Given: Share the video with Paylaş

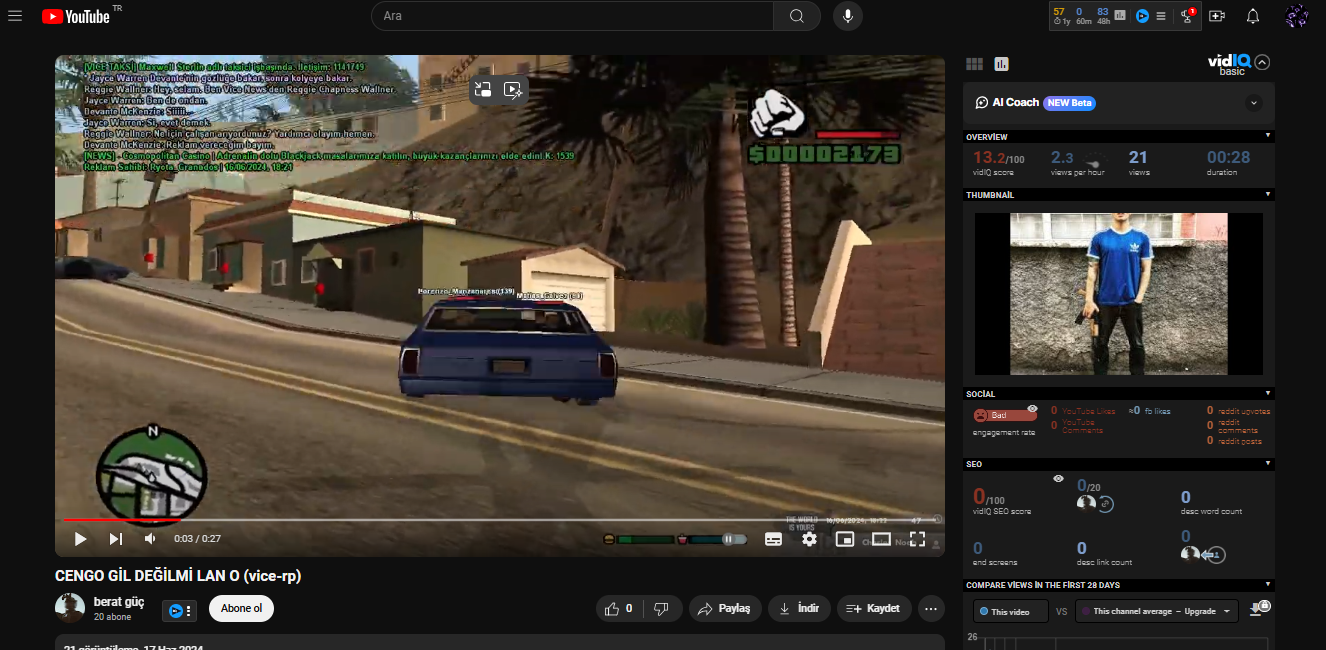Looking at the screenshot, I should [x=725, y=608].
